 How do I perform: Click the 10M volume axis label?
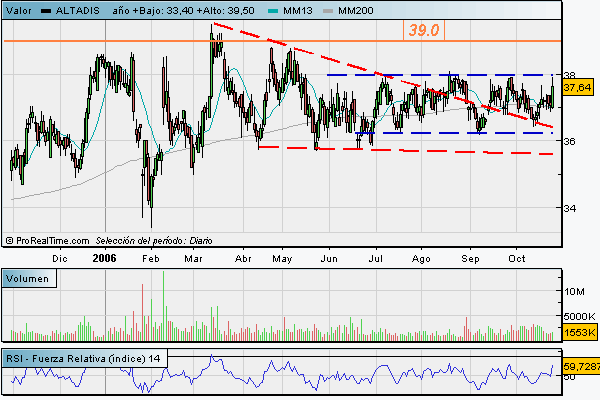coord(574,292)
